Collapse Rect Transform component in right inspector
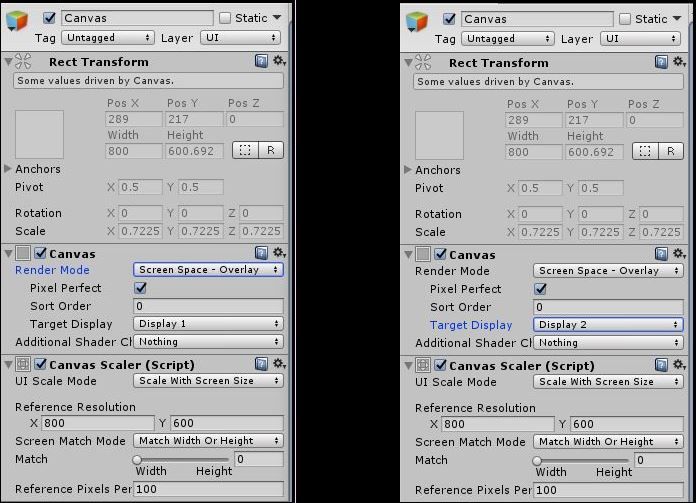This screenshot has width=696, height=503. pos(408,63)
